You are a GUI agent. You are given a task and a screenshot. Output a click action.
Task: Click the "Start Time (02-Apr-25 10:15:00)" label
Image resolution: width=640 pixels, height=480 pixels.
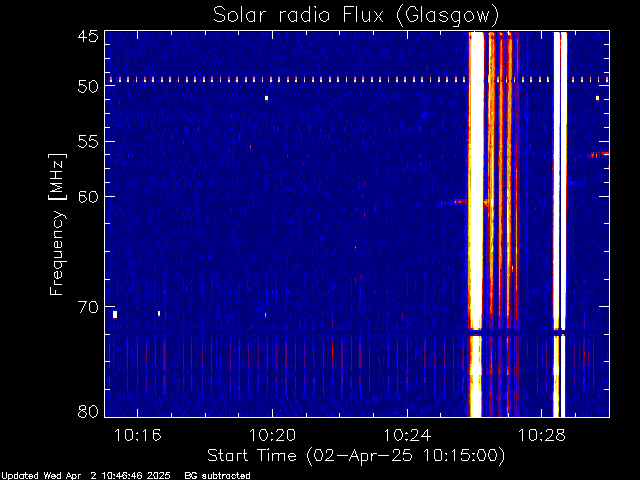(x=356, y=456)
